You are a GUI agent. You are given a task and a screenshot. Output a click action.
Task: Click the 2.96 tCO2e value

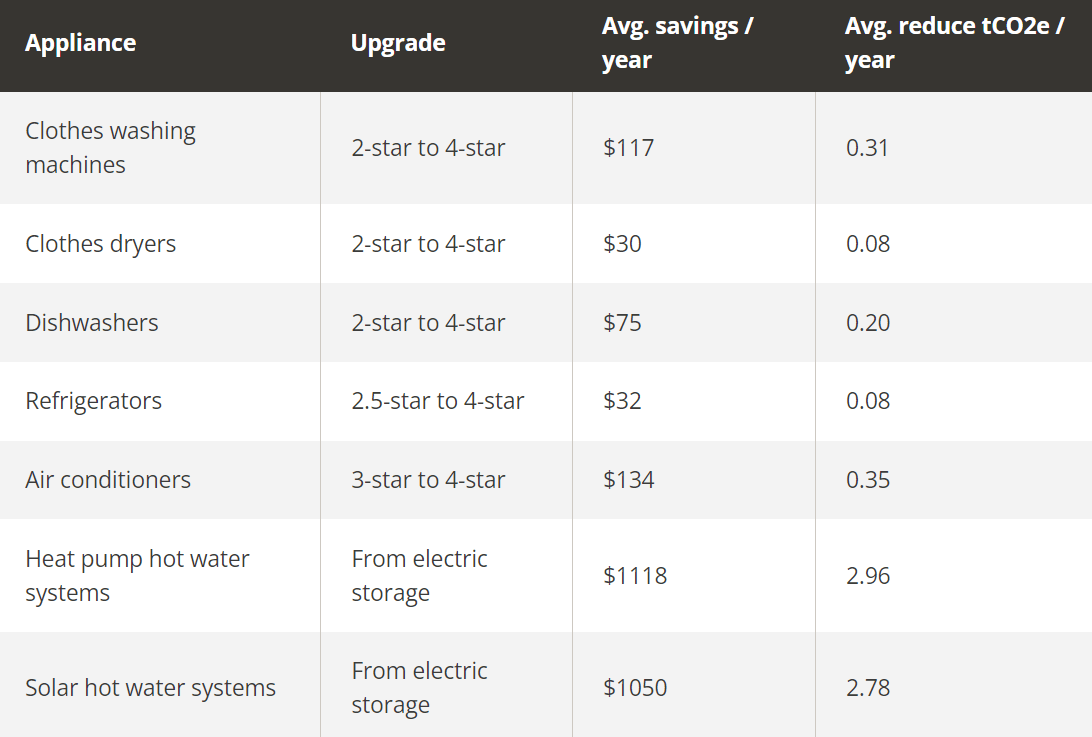867,575
